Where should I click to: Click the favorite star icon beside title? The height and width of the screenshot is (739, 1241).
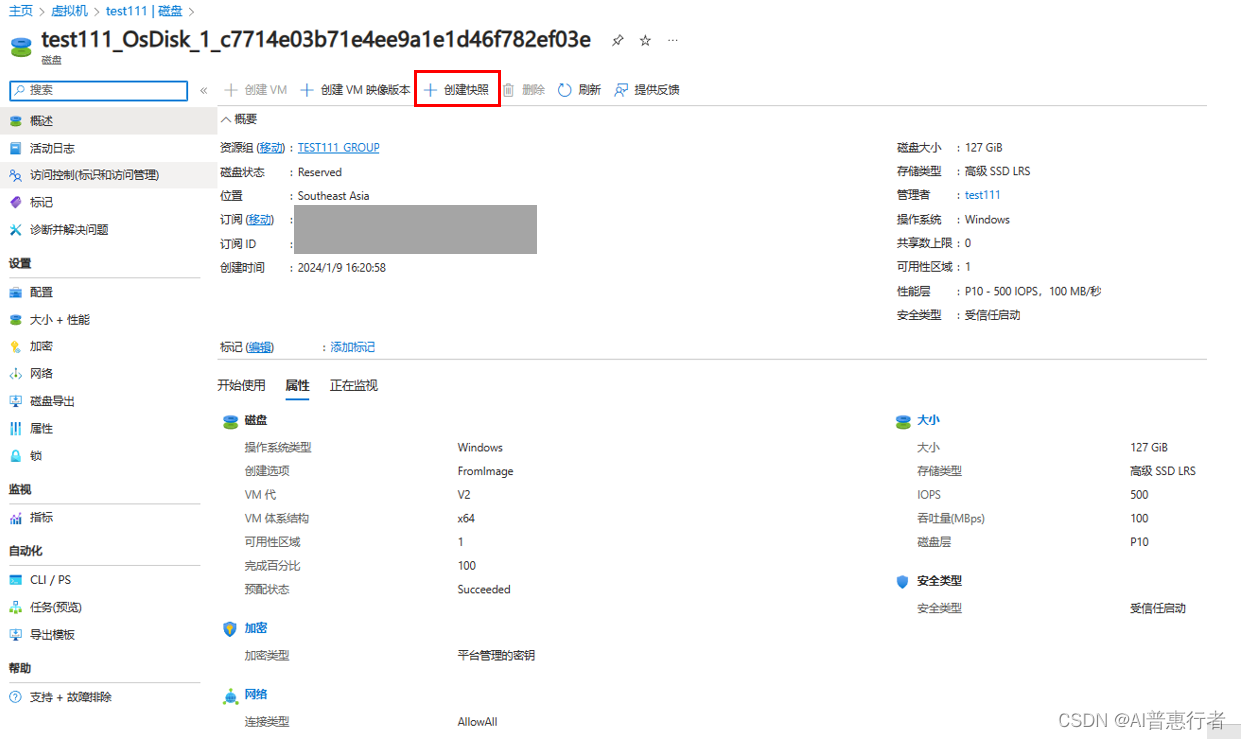pyautogui.click(x=645, y=41)
